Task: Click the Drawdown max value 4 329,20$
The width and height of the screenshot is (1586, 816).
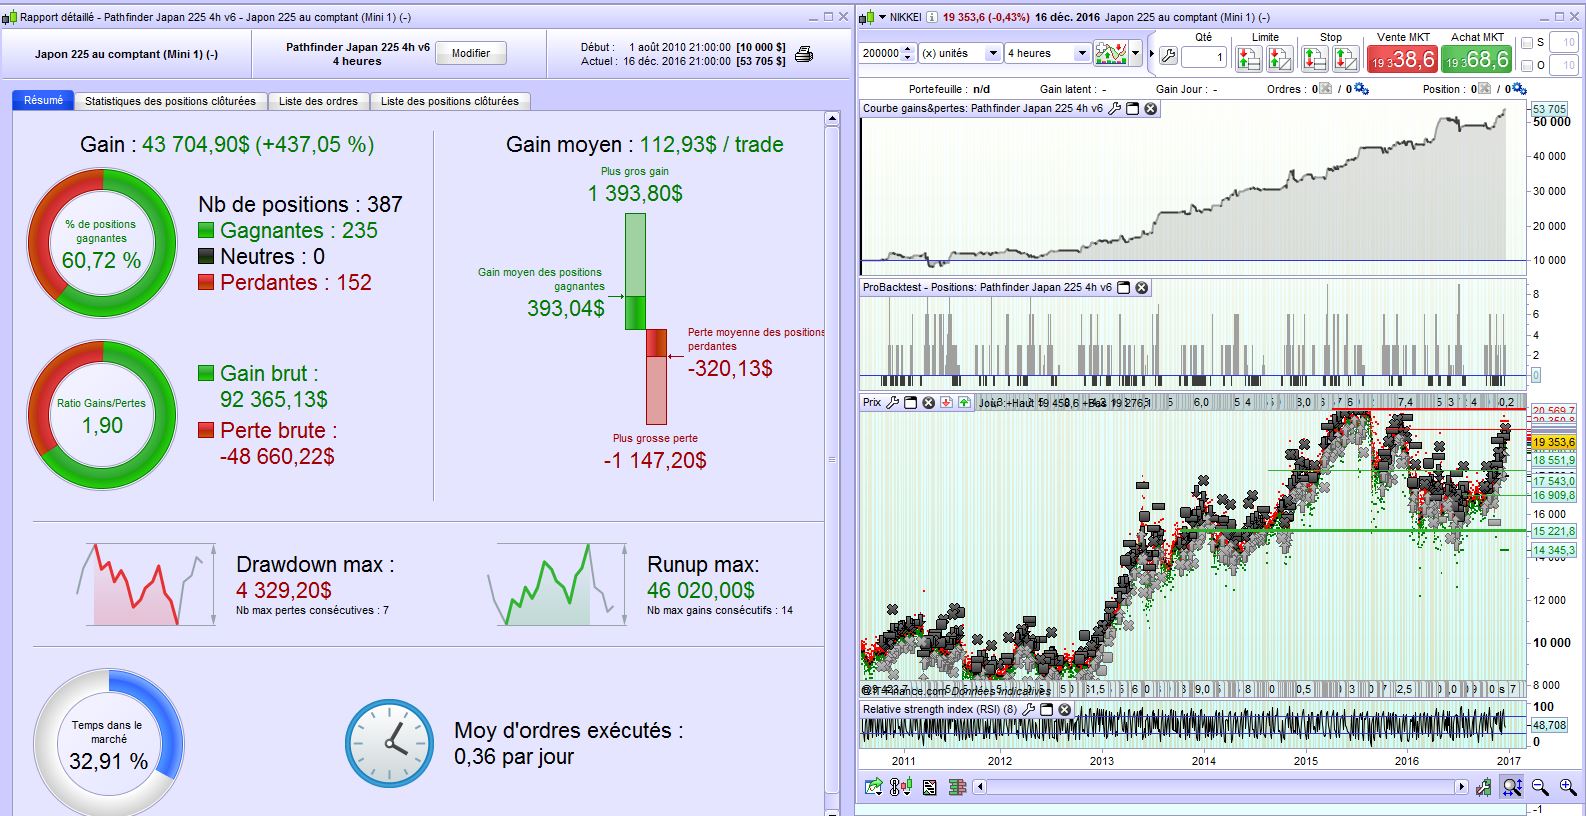Action: click(284, 591)
